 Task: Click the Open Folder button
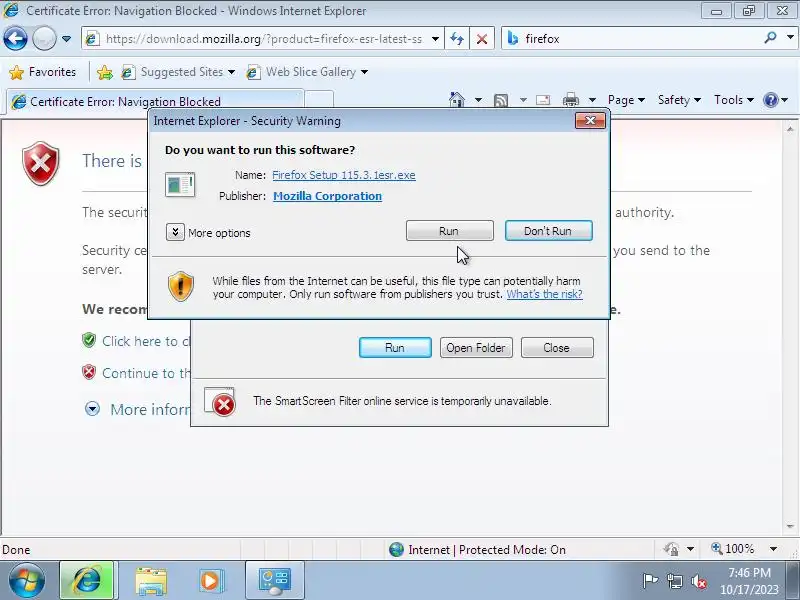pos(476,347)
